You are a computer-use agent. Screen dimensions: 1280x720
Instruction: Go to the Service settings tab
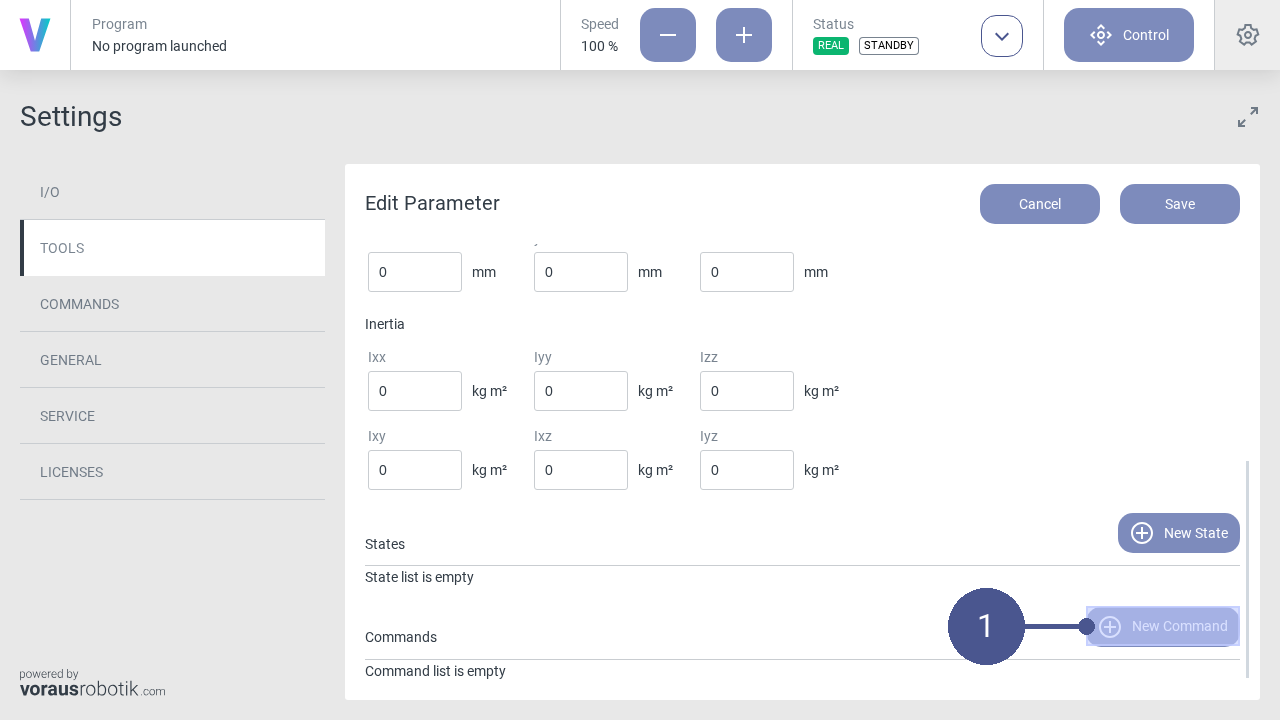172,416
